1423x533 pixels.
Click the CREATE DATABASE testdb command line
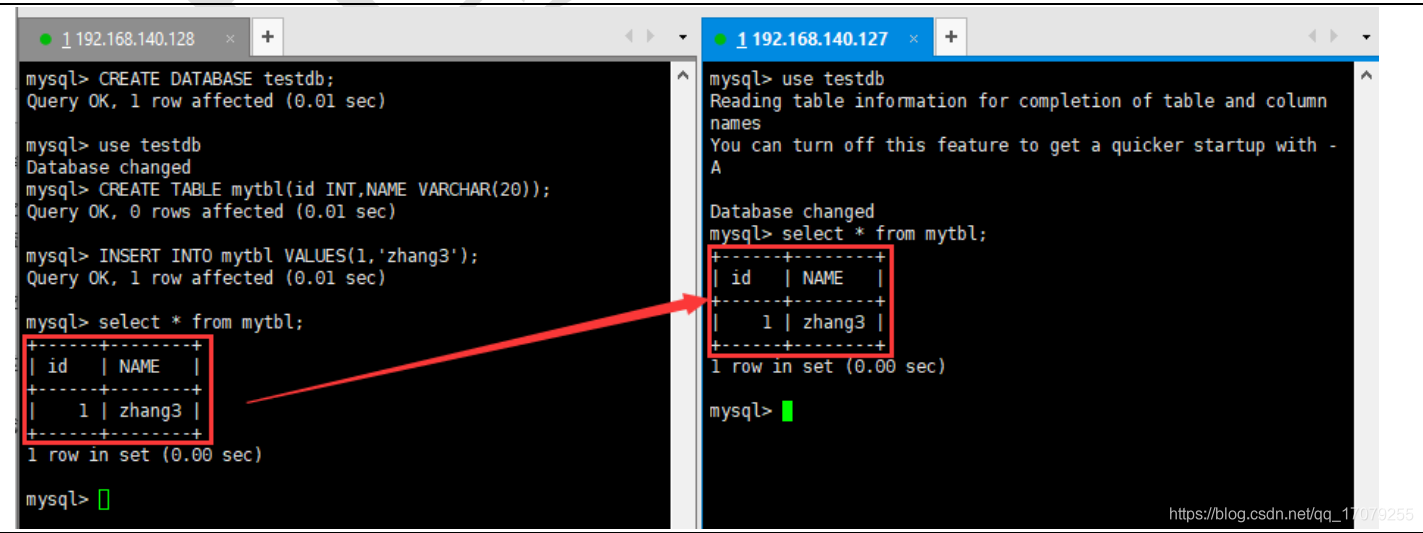pyautogui.click(x=192, y=79)
